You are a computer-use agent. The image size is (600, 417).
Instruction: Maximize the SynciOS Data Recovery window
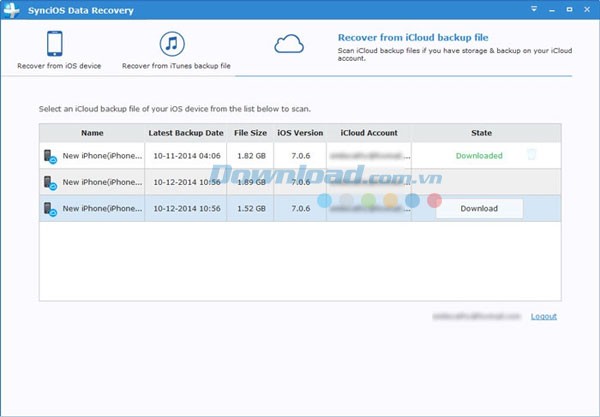pyautogui.click(x=569, y=10)
